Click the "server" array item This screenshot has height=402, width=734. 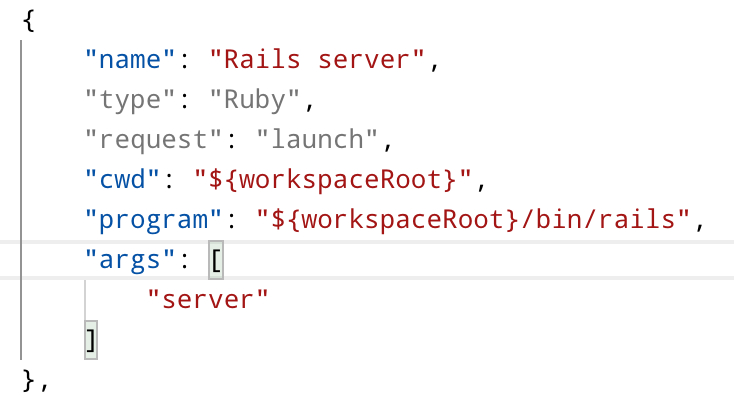coord(208,300)
